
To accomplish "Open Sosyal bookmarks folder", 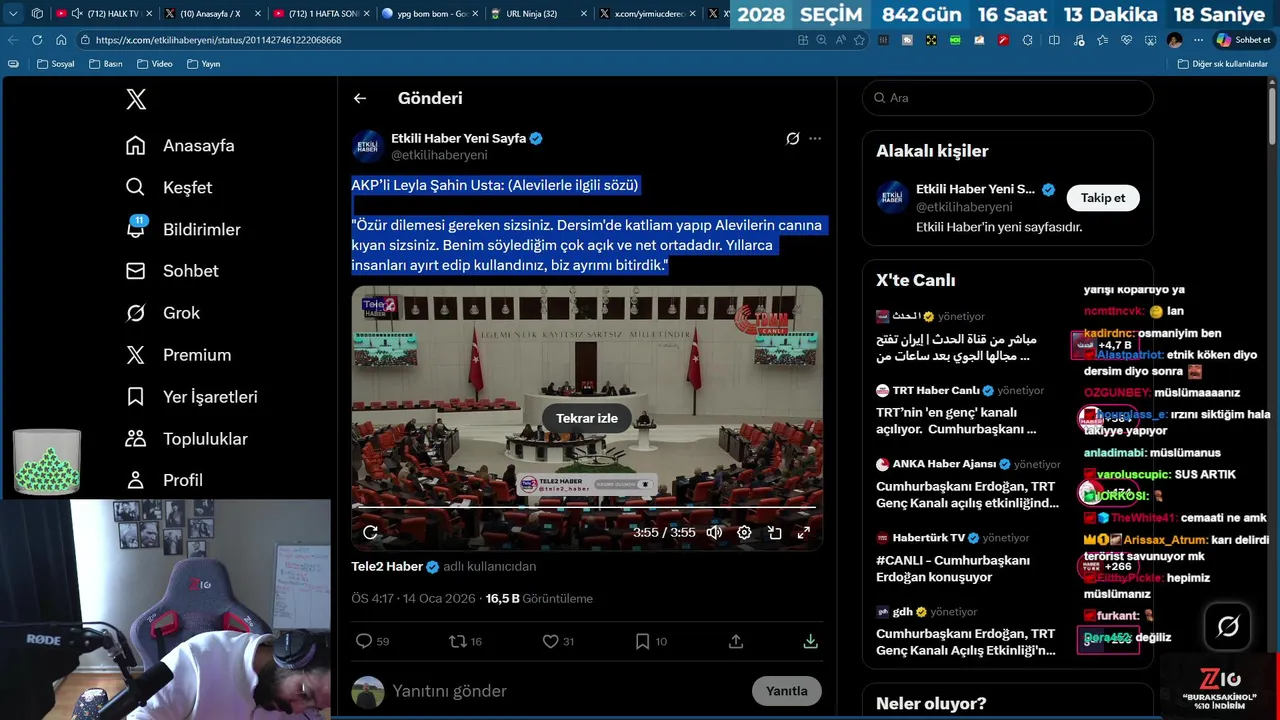I will (56, 64).
